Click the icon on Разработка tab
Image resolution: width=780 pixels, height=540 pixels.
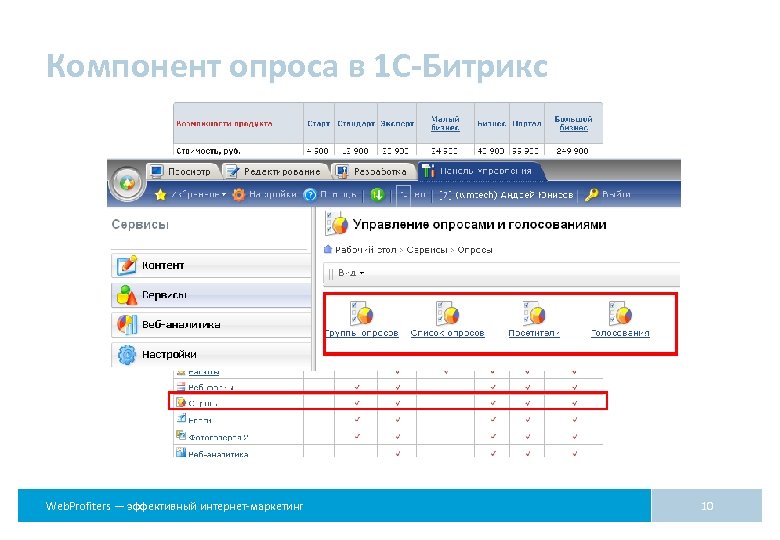click(x=342, y=172)
